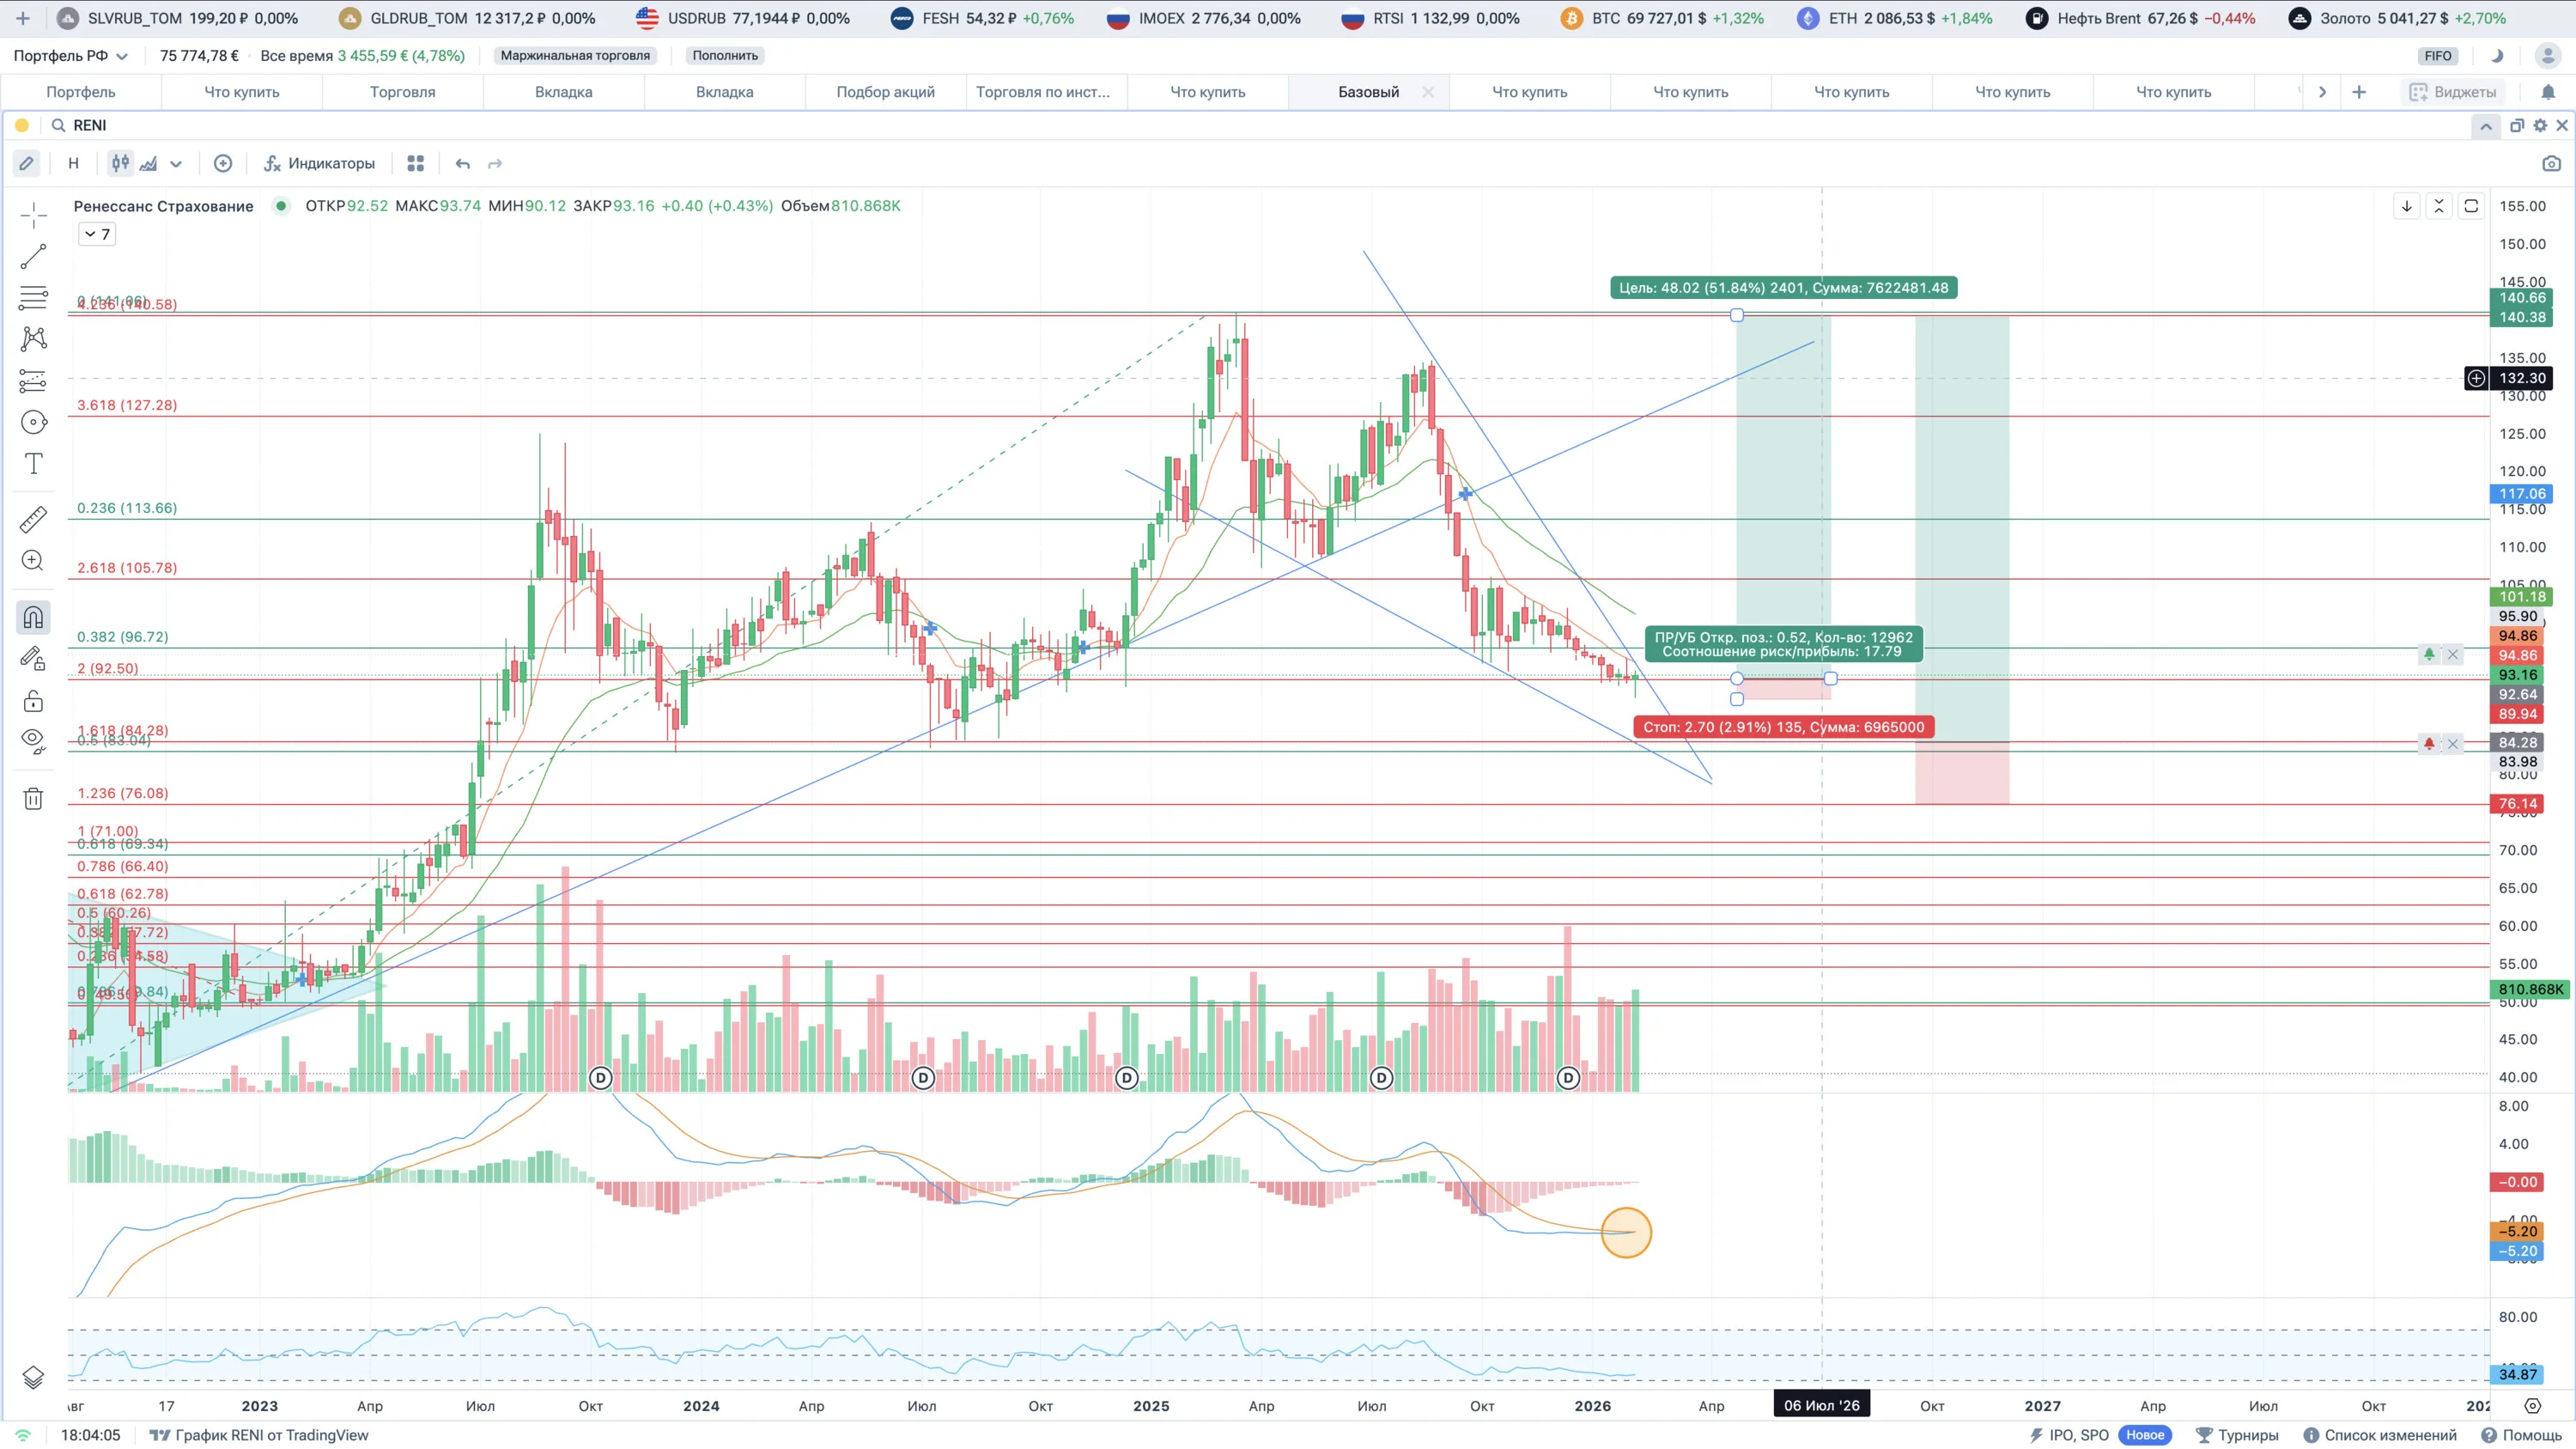Screen dimensions: 2576x1449
Task: Select the trend line drawing tool
Action: click(33, 257)
